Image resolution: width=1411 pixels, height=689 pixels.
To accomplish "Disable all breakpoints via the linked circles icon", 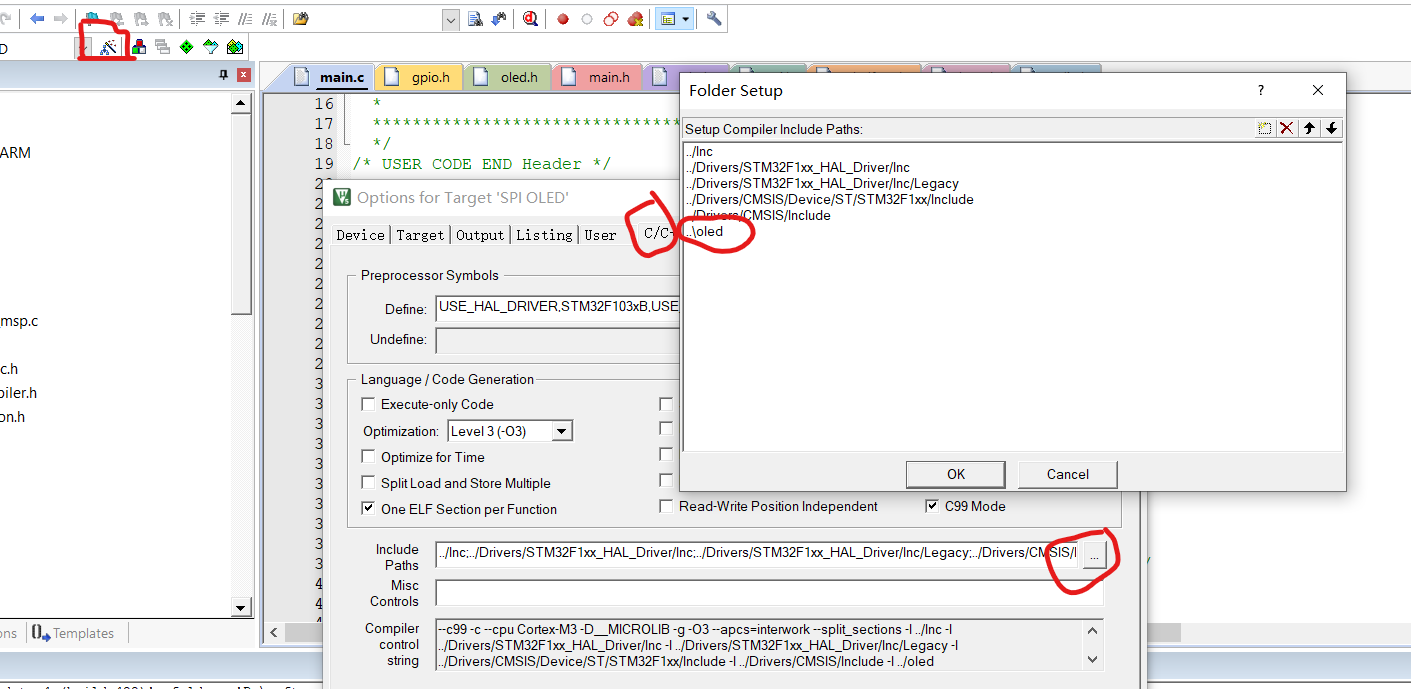I will coord(611,19).
